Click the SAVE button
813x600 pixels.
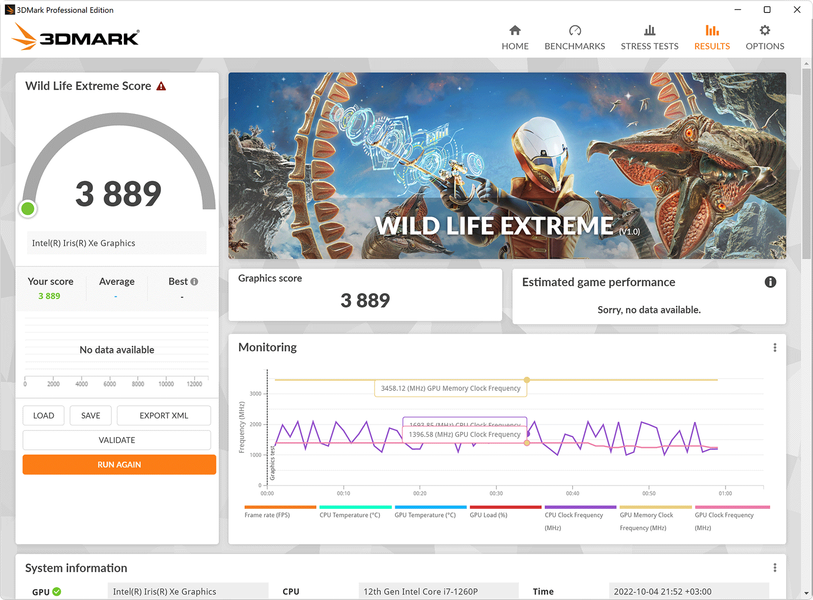(x=91, y=415)
